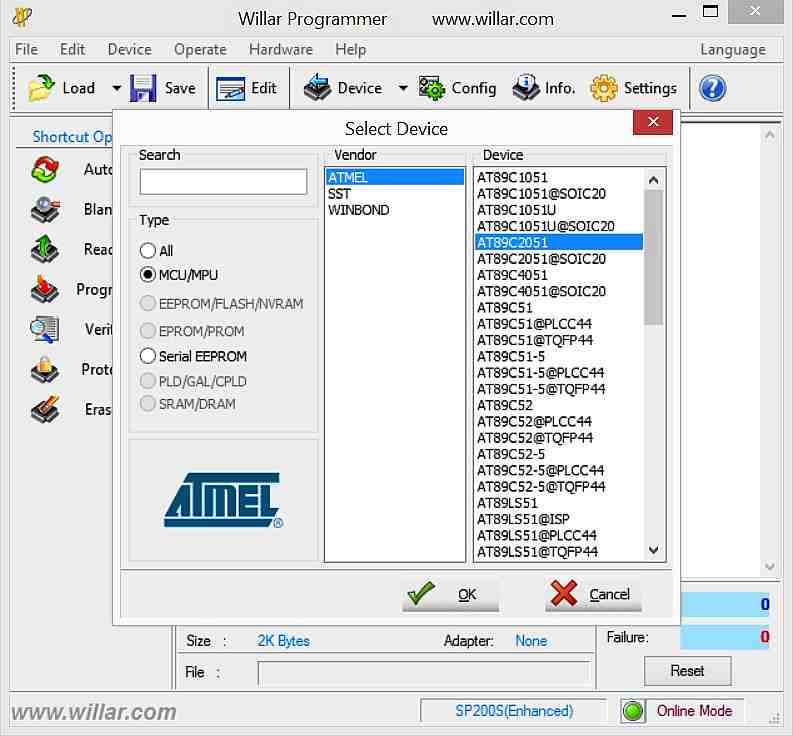Open the Edit menu

[x=72, y=50]
